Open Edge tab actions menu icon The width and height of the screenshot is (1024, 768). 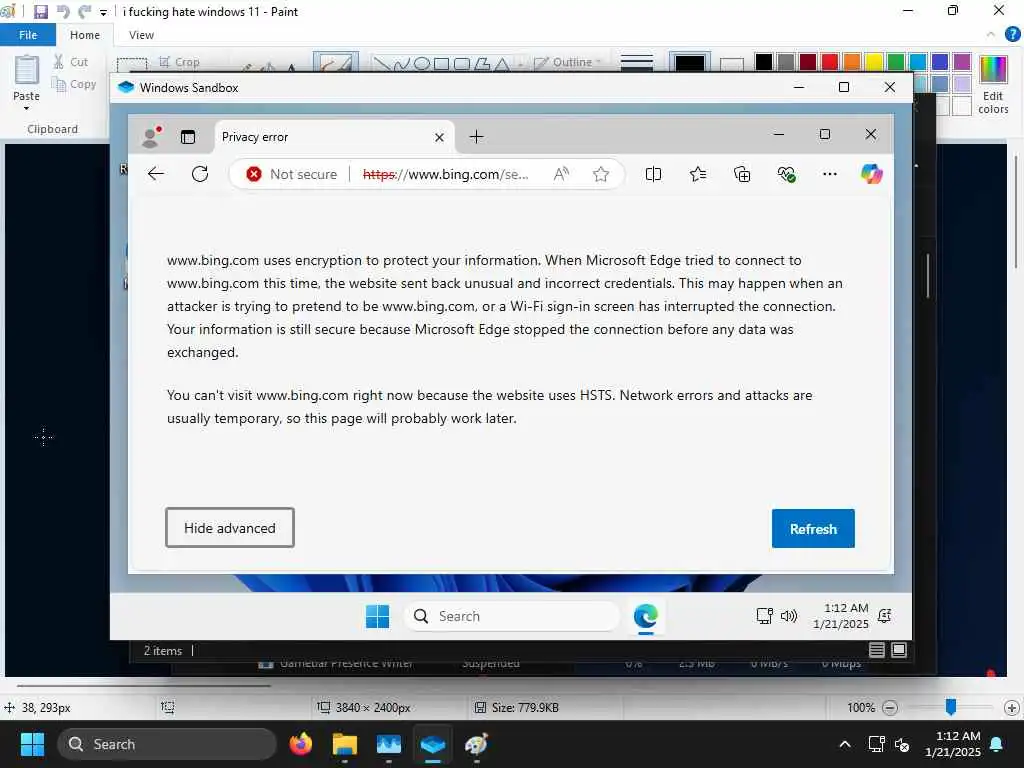(x=188, y=137)
